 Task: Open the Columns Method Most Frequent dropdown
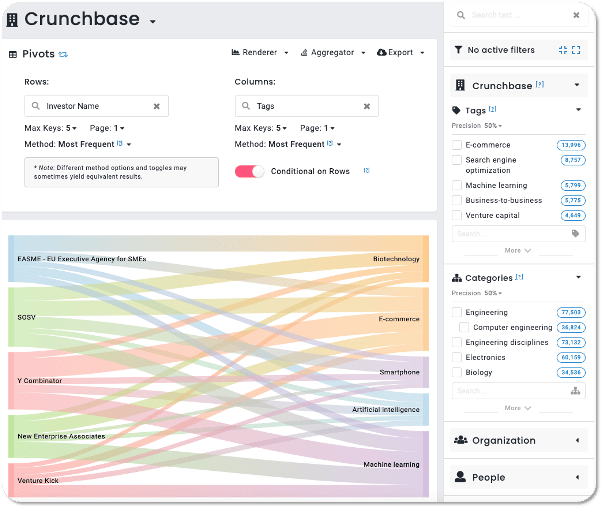click(x=339, y=145)
